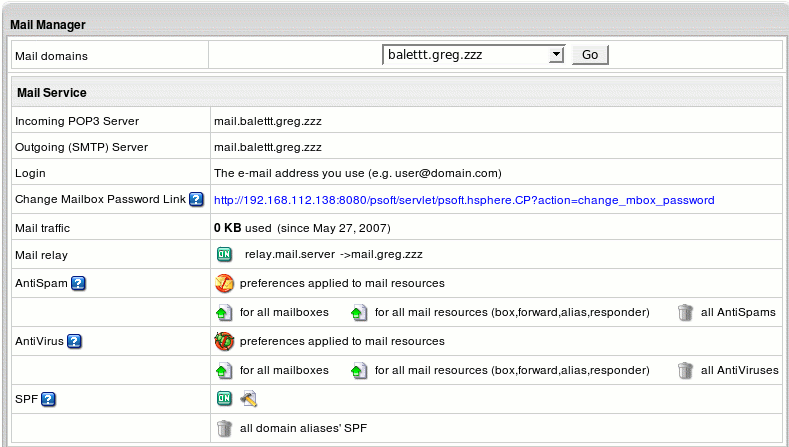The height and width of the screenshot is (447, 789).
Task: Click help icon next to Change Mailbox Password Link
Action: coord(196,200)
